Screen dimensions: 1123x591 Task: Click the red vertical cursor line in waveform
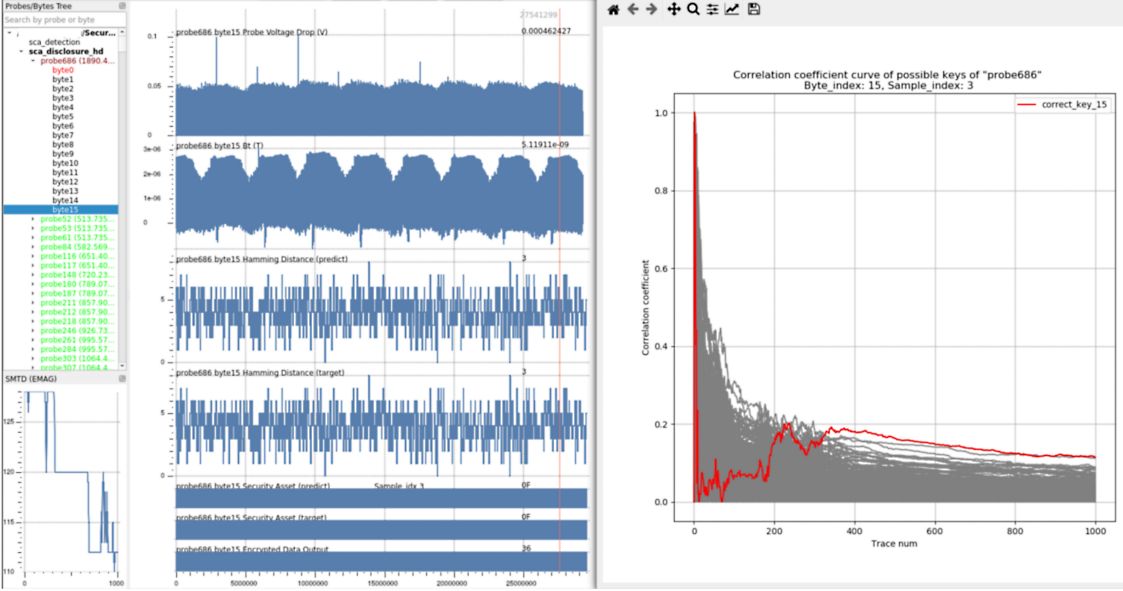pos(559,300)
